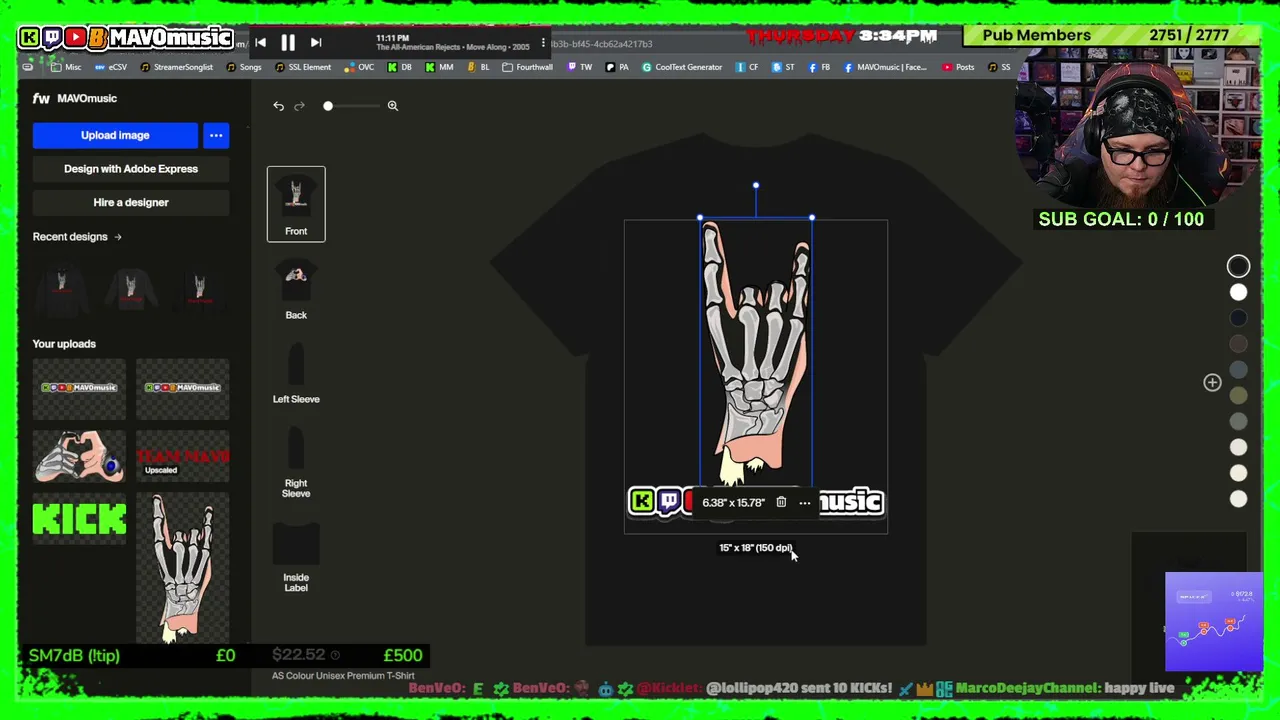This screenshot has height=720, width=1280.
Task: Select the olive shirt color swatch
Action: click(x=1238, y=396)
